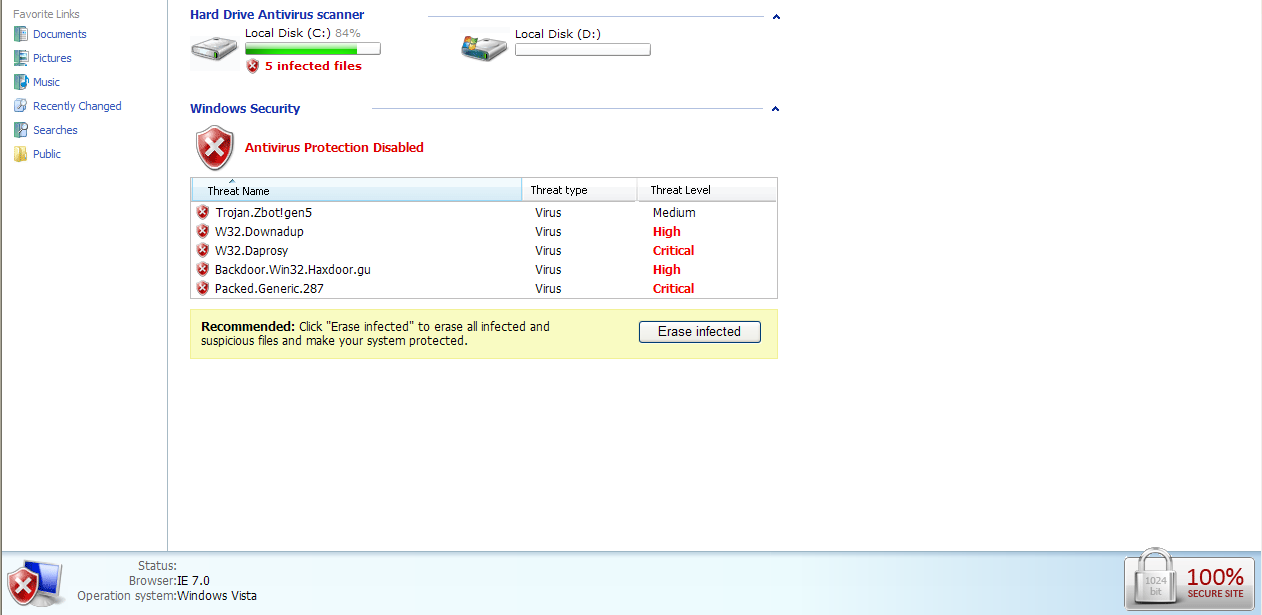Screen dimensions: 1262x615
Task: Select the W32.Downadup threat name
Action: (x=259, y=232)
